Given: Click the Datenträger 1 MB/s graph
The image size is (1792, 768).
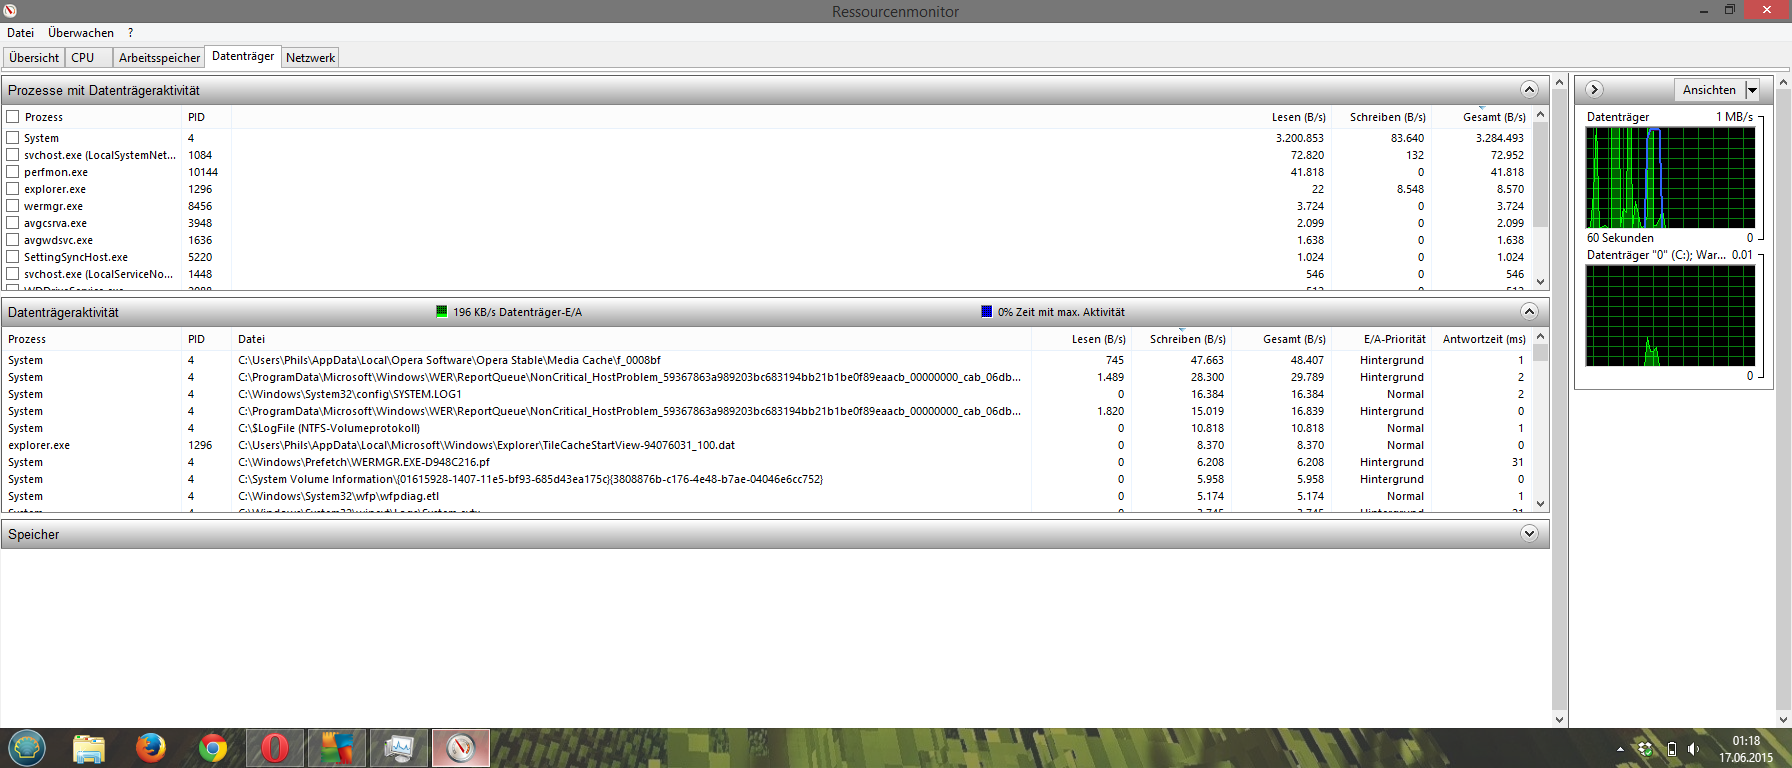Looking at the screenshot, I should pos(1670,178).
